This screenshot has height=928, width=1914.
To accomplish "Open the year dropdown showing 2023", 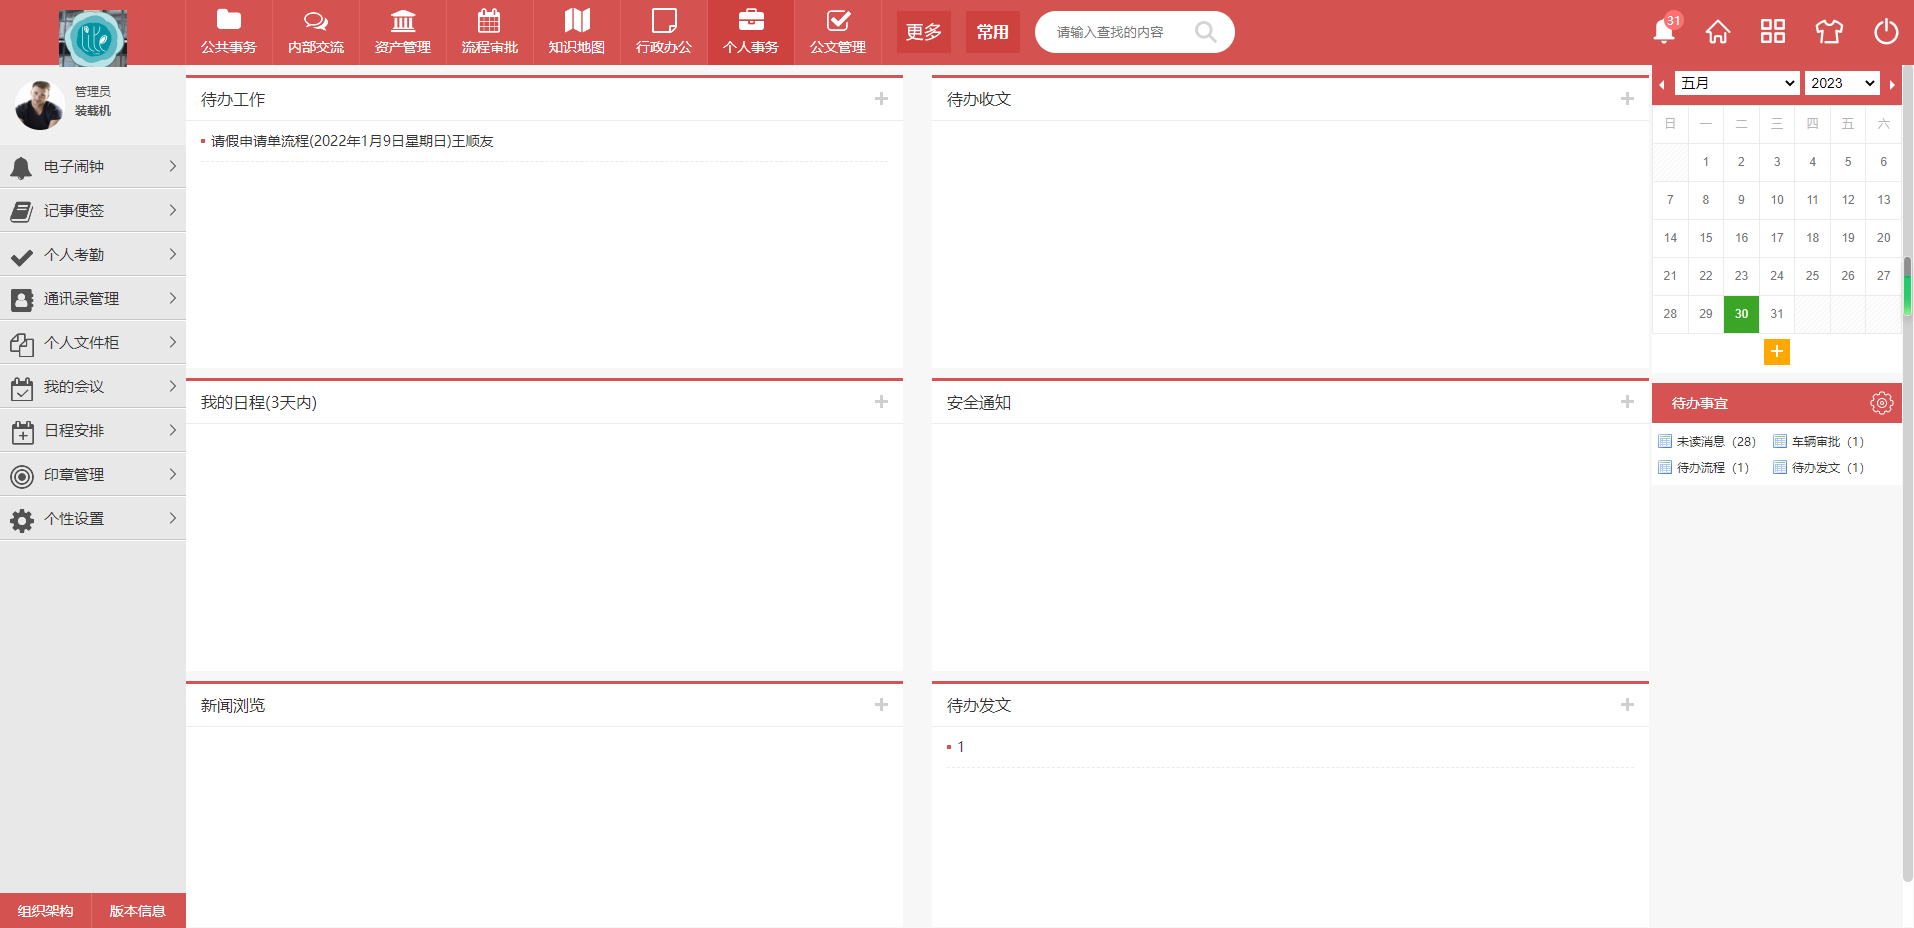I will 1842,83.
